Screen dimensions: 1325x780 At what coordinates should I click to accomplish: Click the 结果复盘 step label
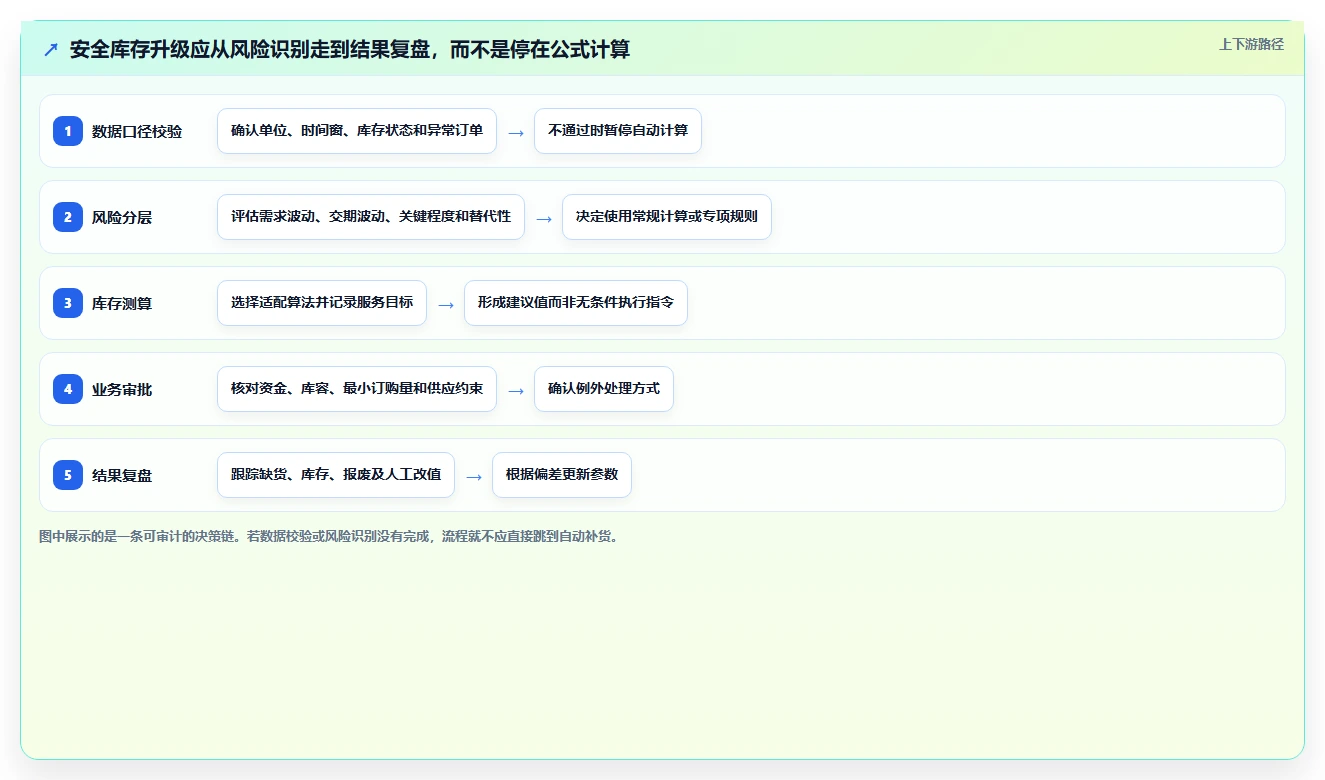(122, 475)
